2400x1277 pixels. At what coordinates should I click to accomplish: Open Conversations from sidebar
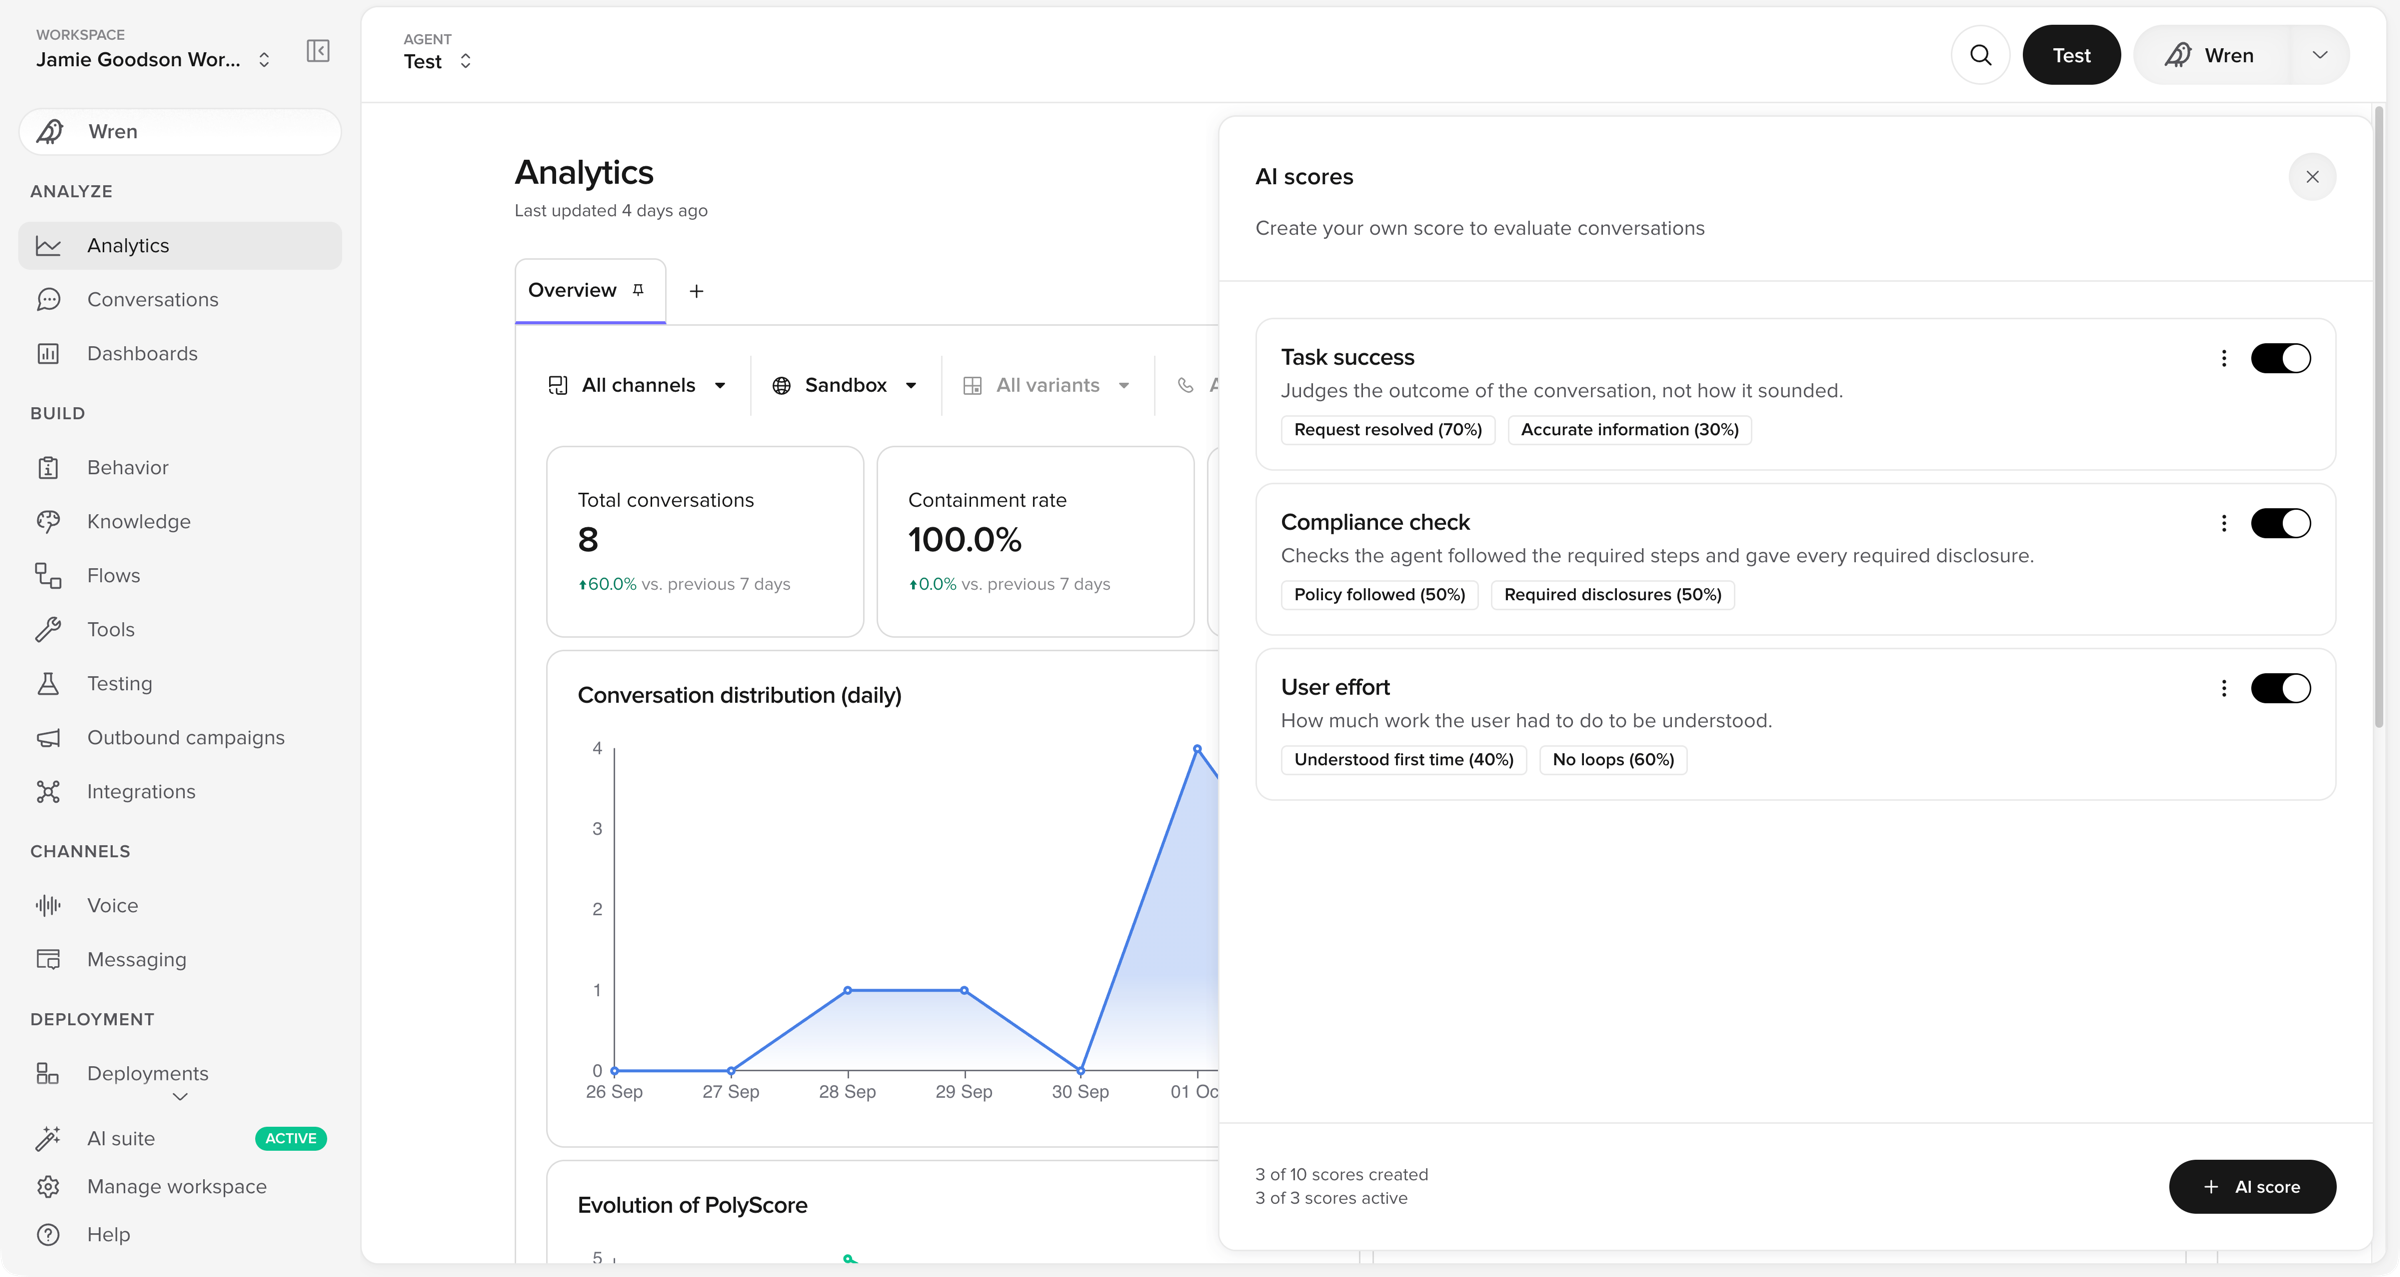click(x=180, y=299)
